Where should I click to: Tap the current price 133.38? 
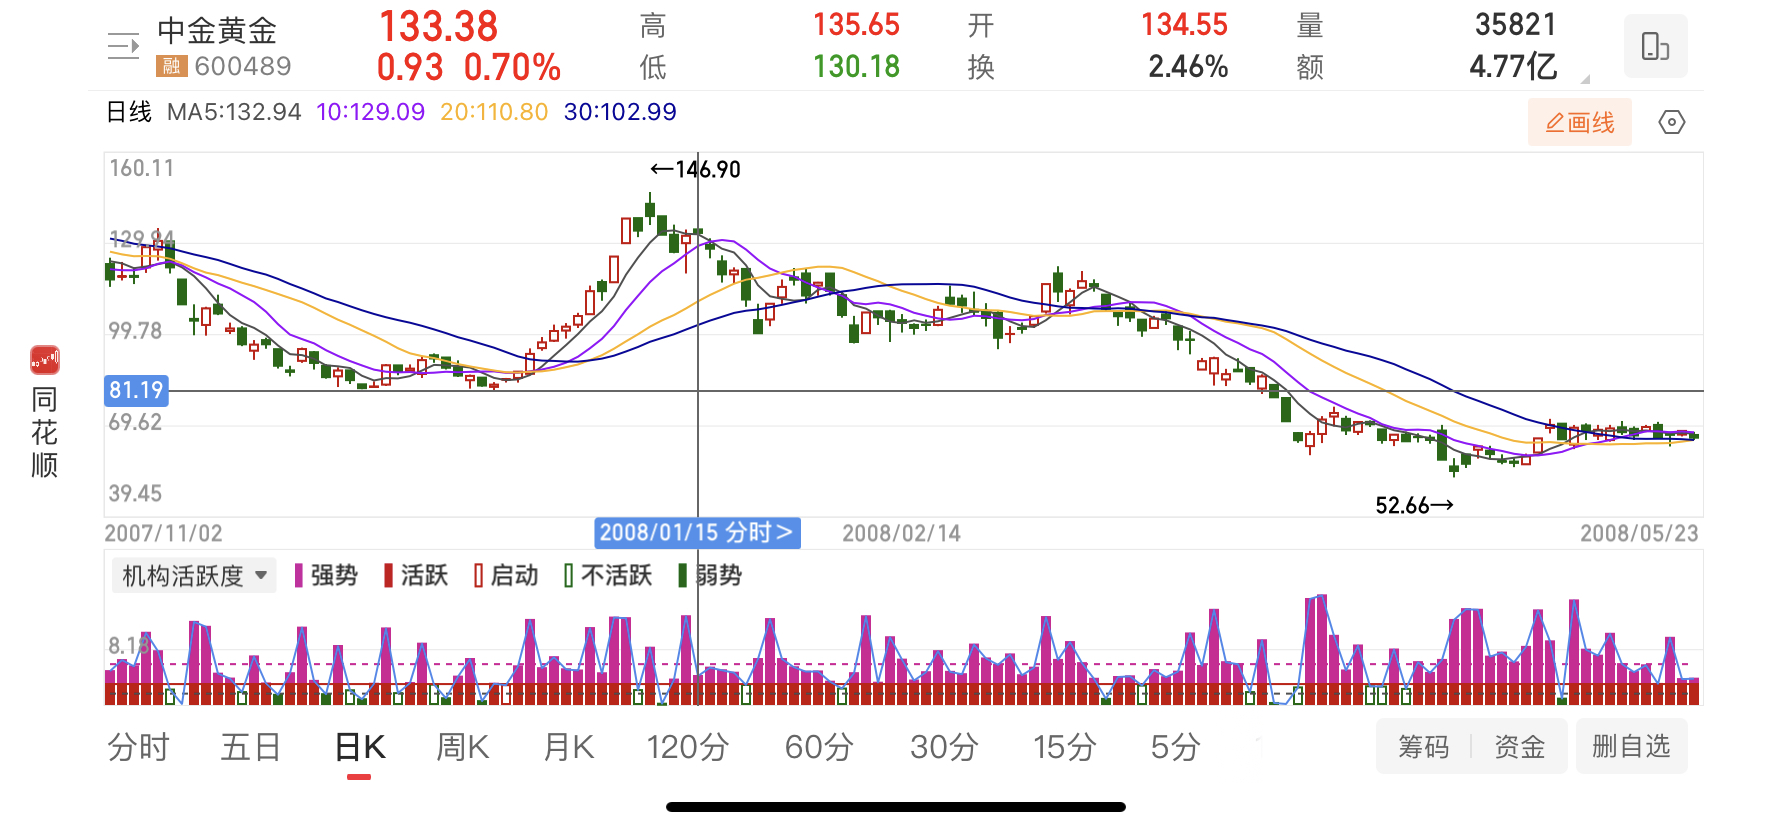438,26
